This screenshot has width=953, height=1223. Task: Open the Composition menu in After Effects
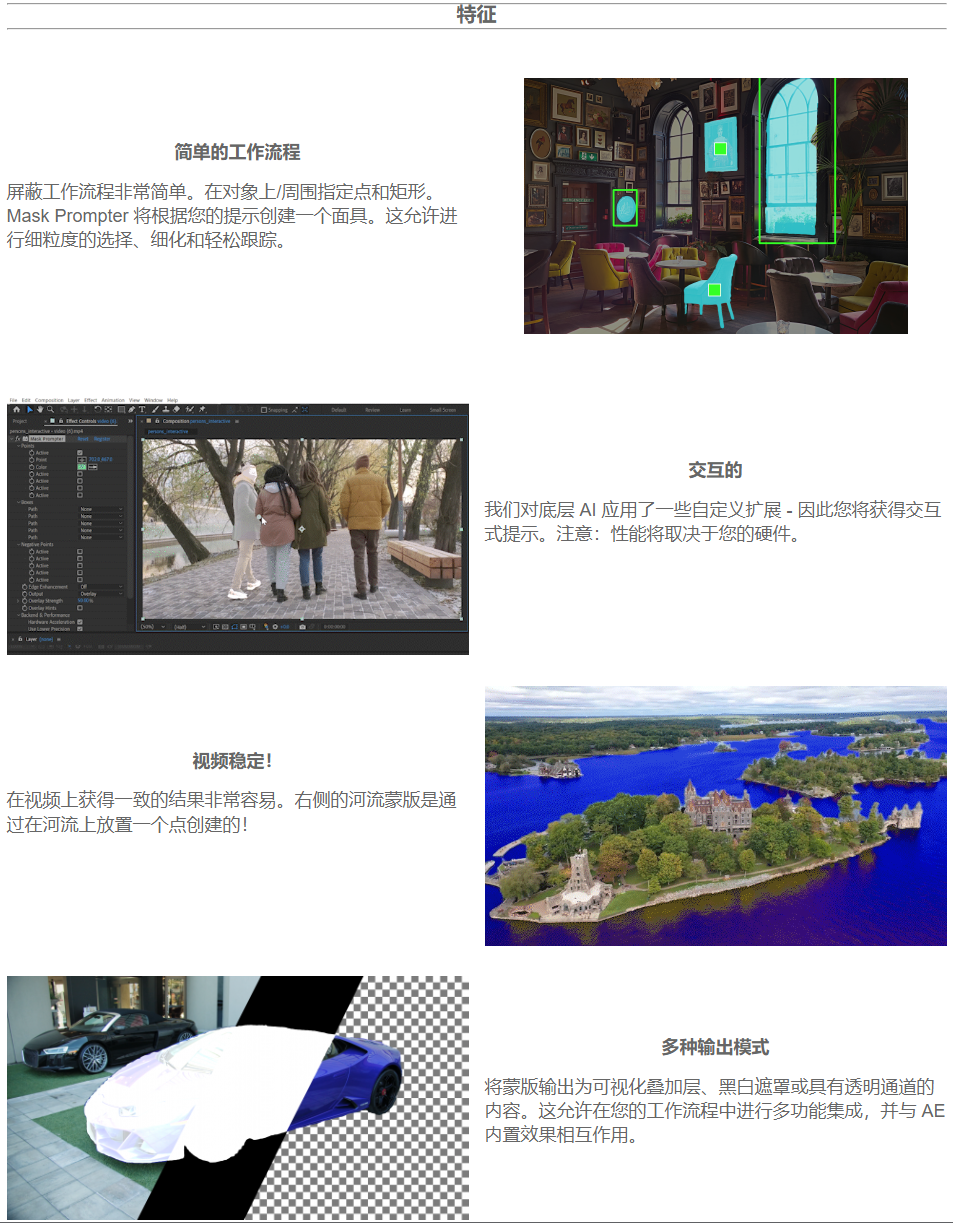pos(49,400)
